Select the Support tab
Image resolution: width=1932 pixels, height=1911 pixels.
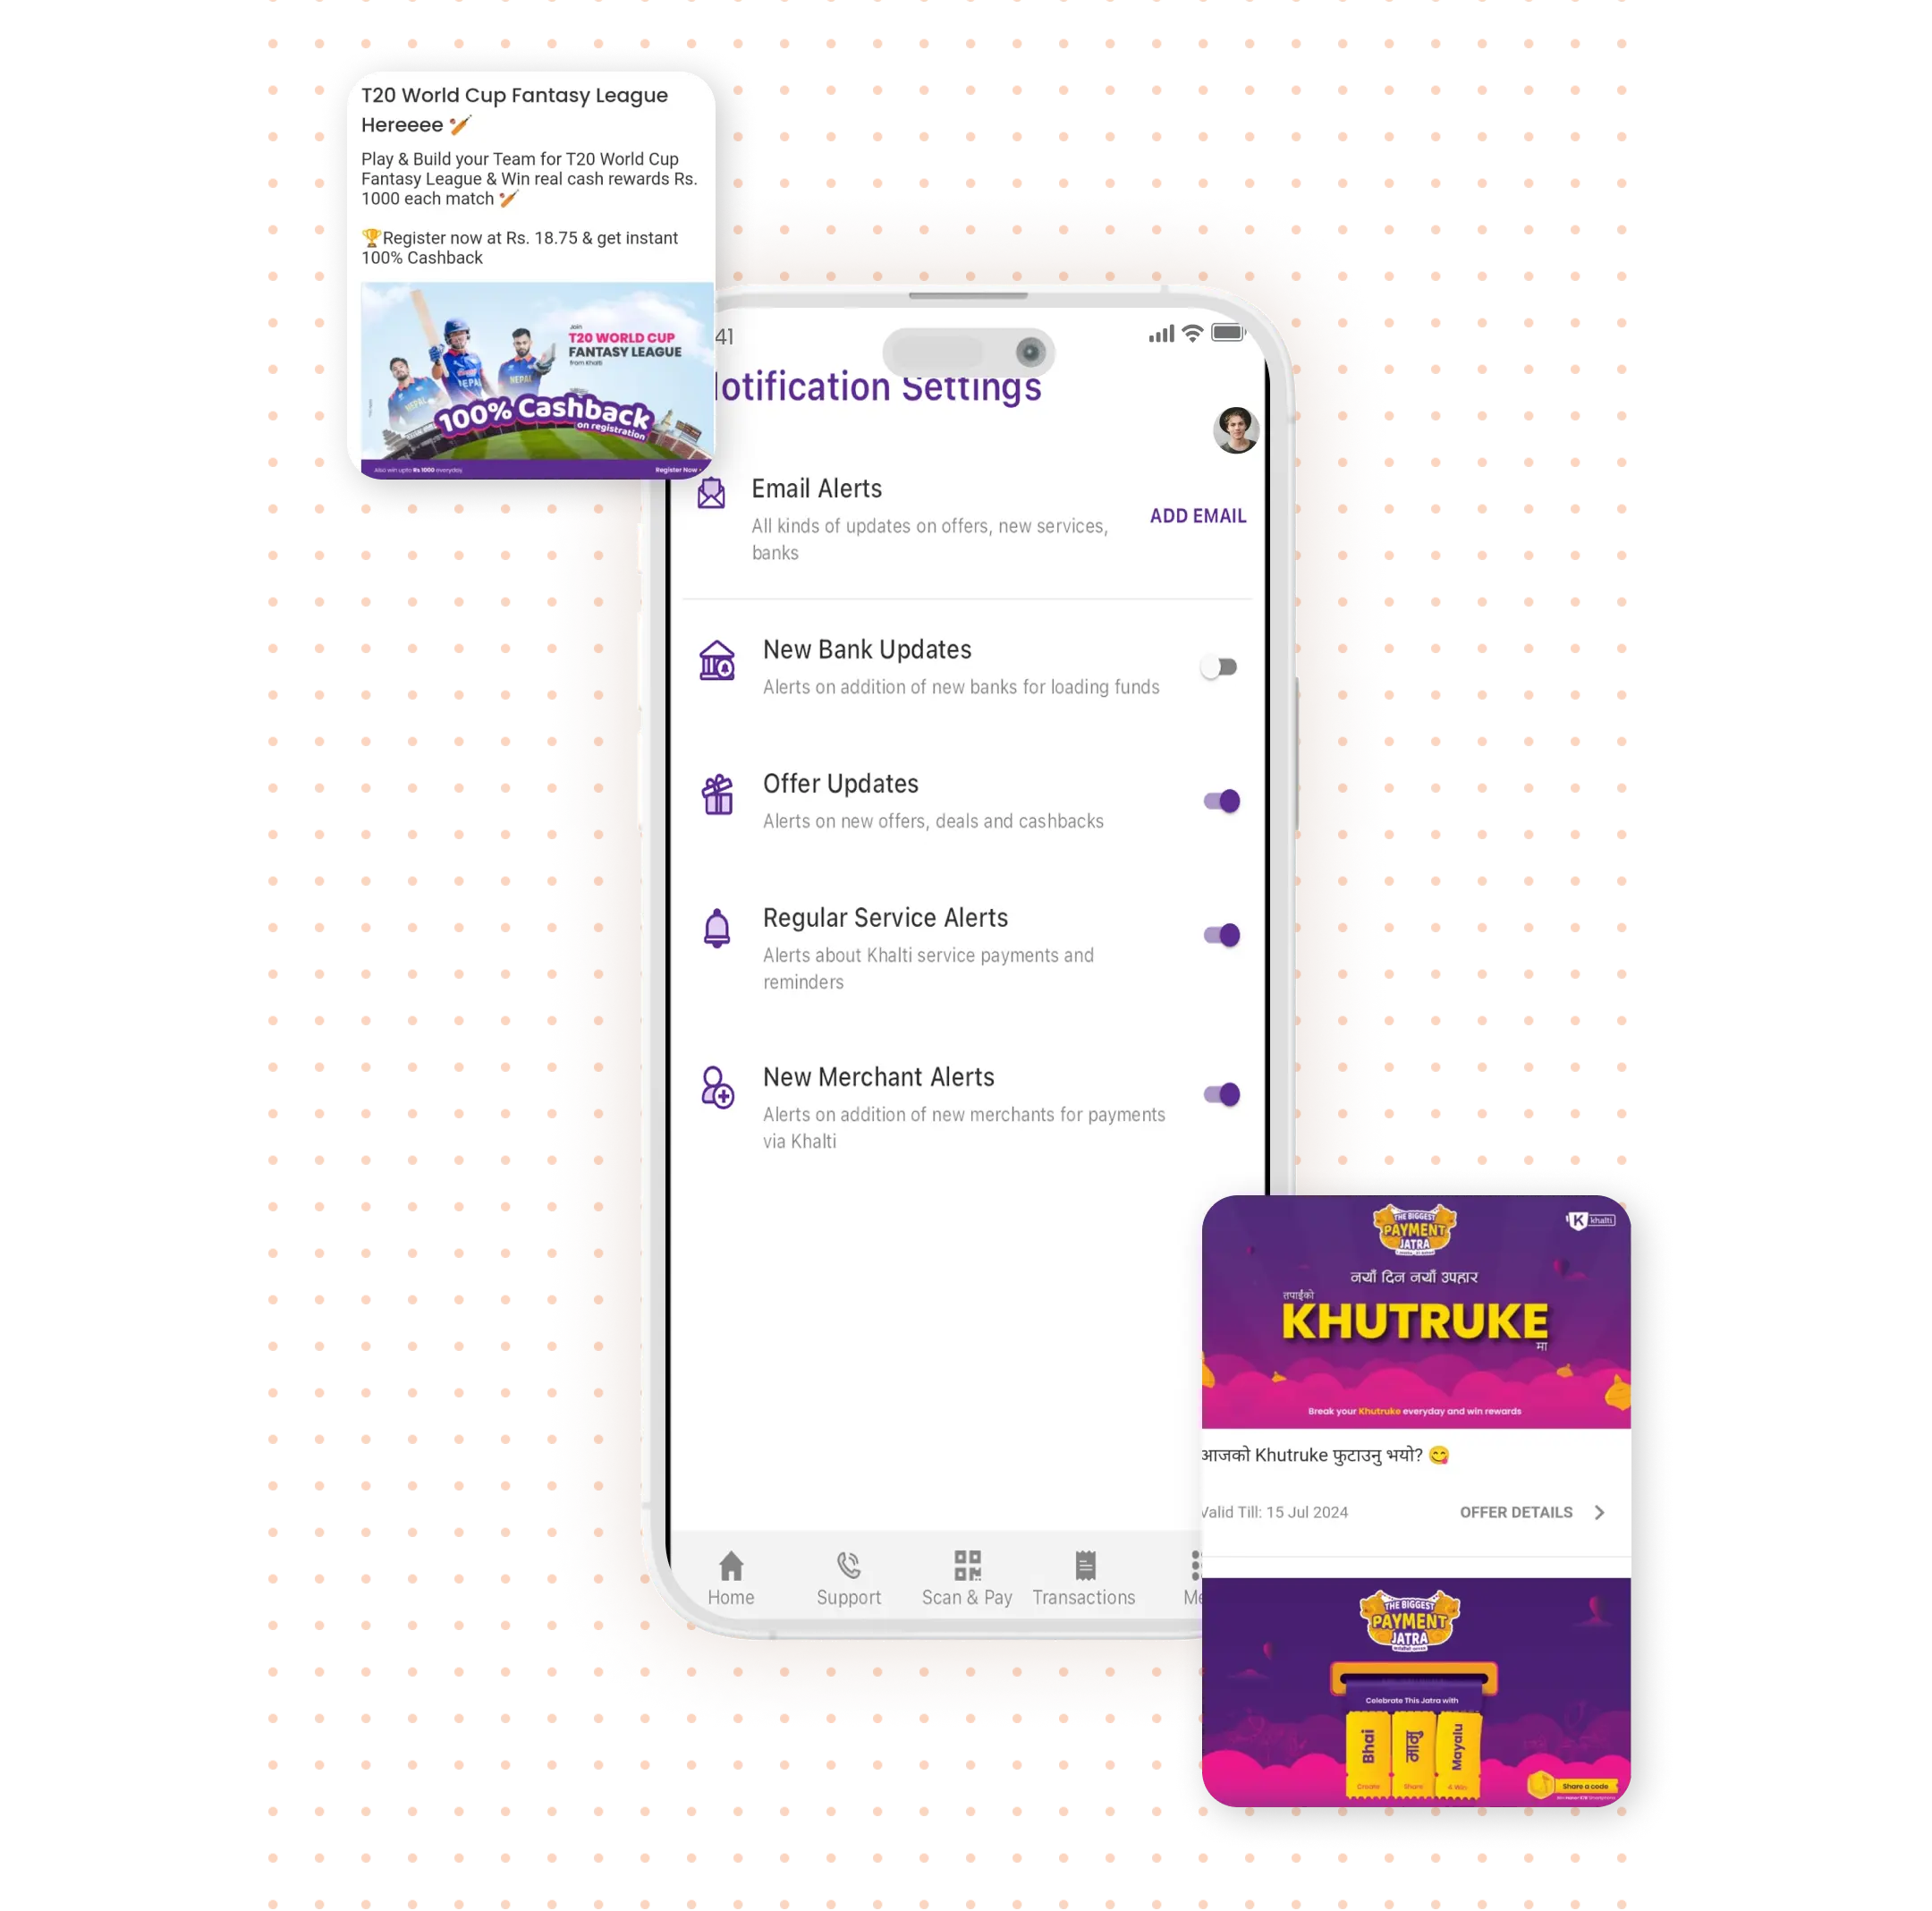(849, 1575)
